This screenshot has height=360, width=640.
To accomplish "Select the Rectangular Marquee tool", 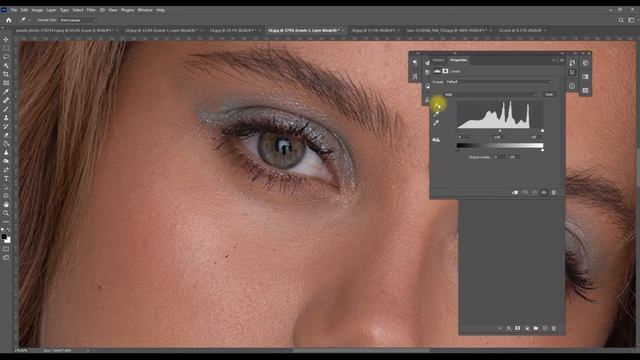I will (x=6, y=48).
